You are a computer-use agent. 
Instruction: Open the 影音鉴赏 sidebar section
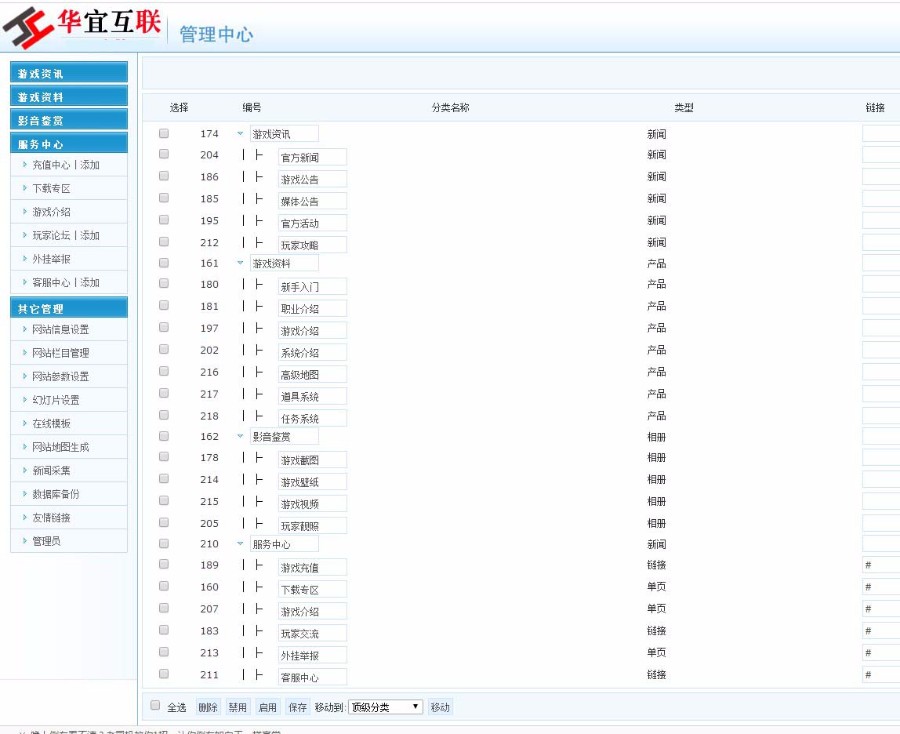69,120
